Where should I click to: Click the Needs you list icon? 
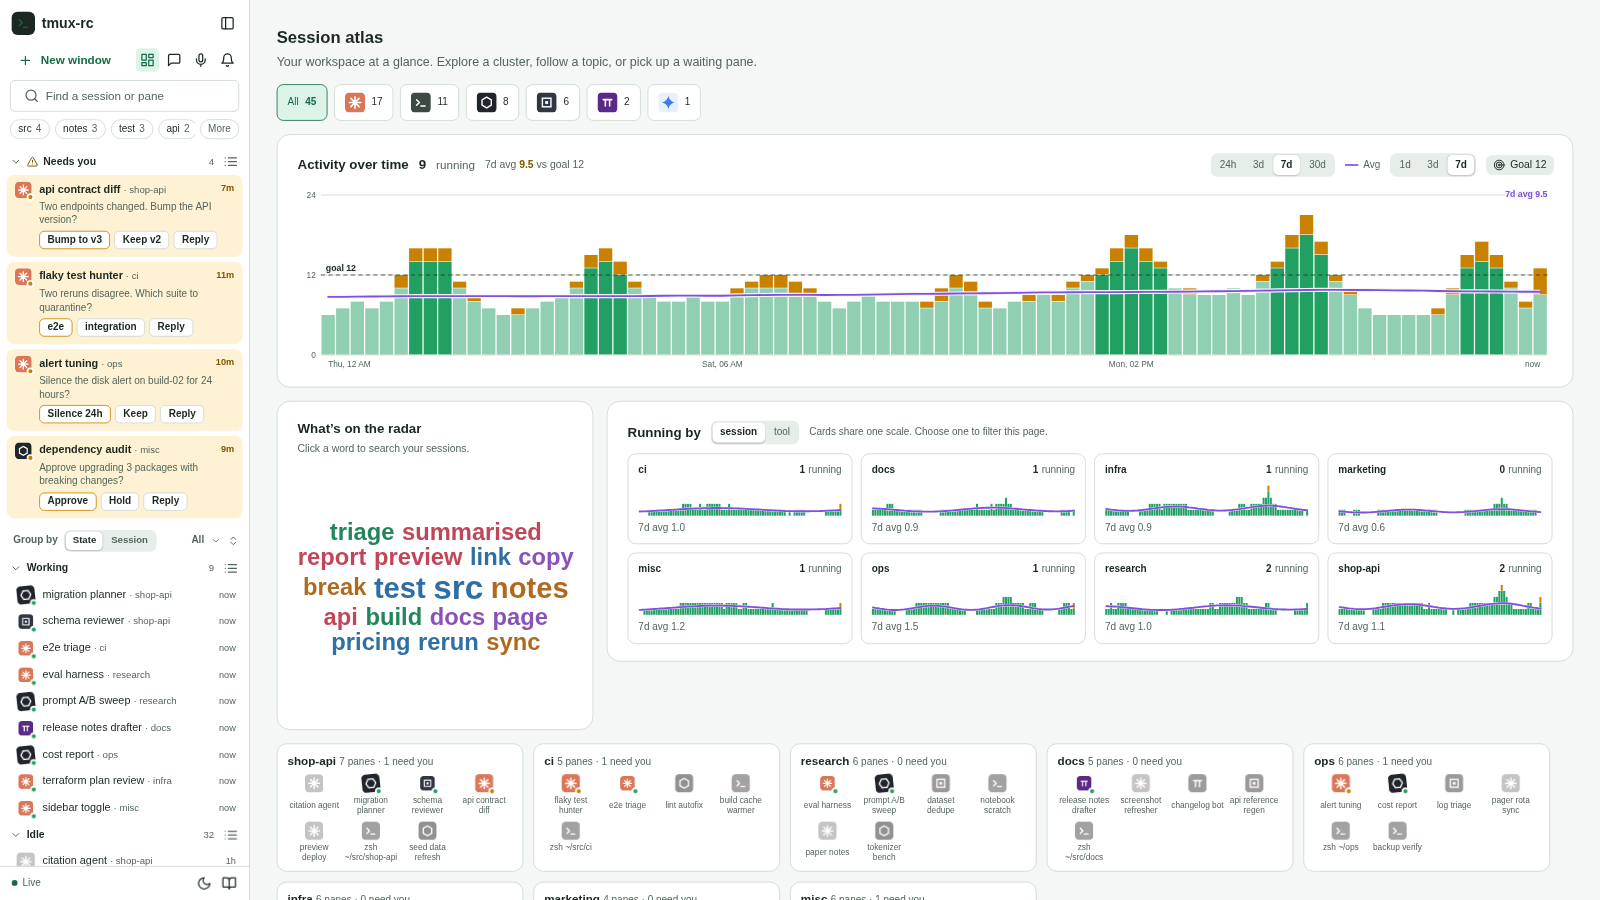point(231,161)
